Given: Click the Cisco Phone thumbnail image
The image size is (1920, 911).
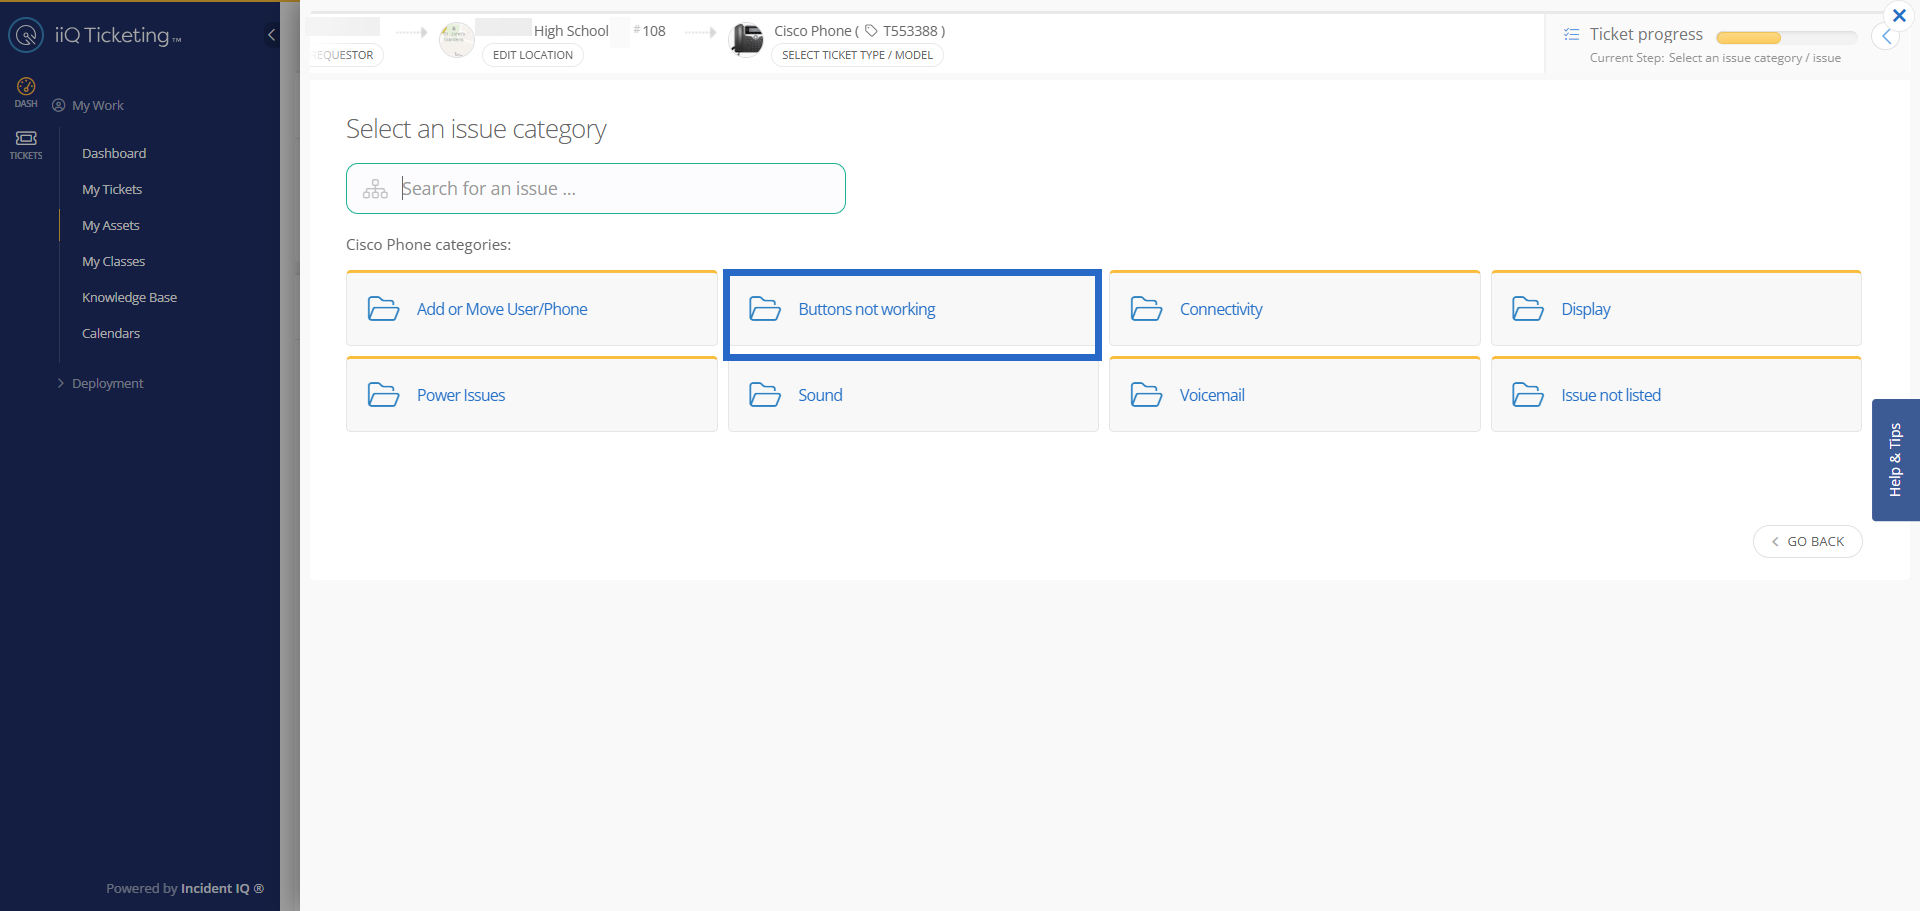Looking at the screenshot, I should coord(747,40).
